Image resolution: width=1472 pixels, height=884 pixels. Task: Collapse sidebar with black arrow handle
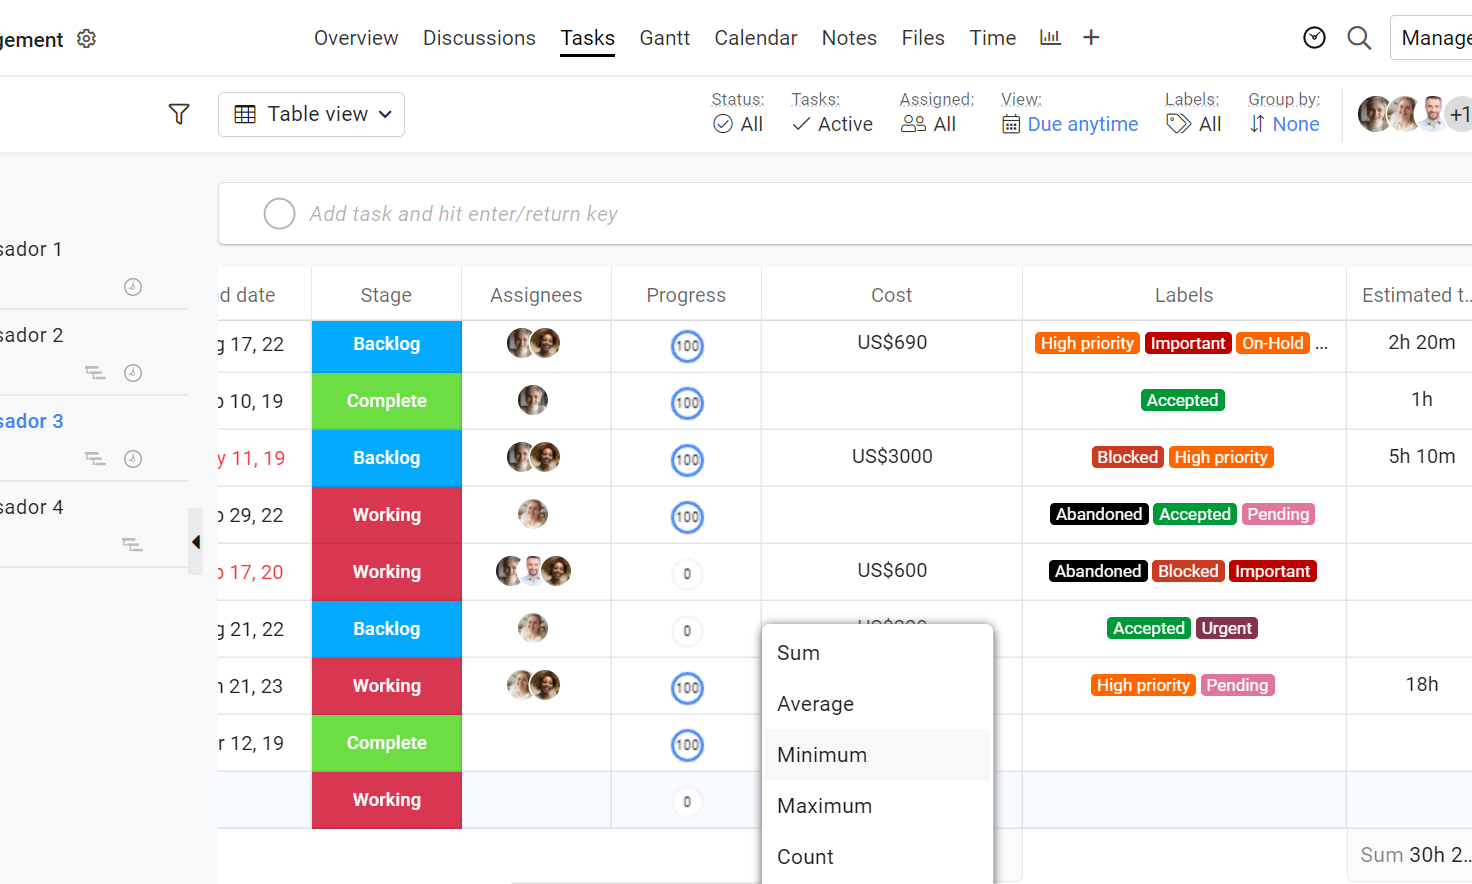click(196, 542)
